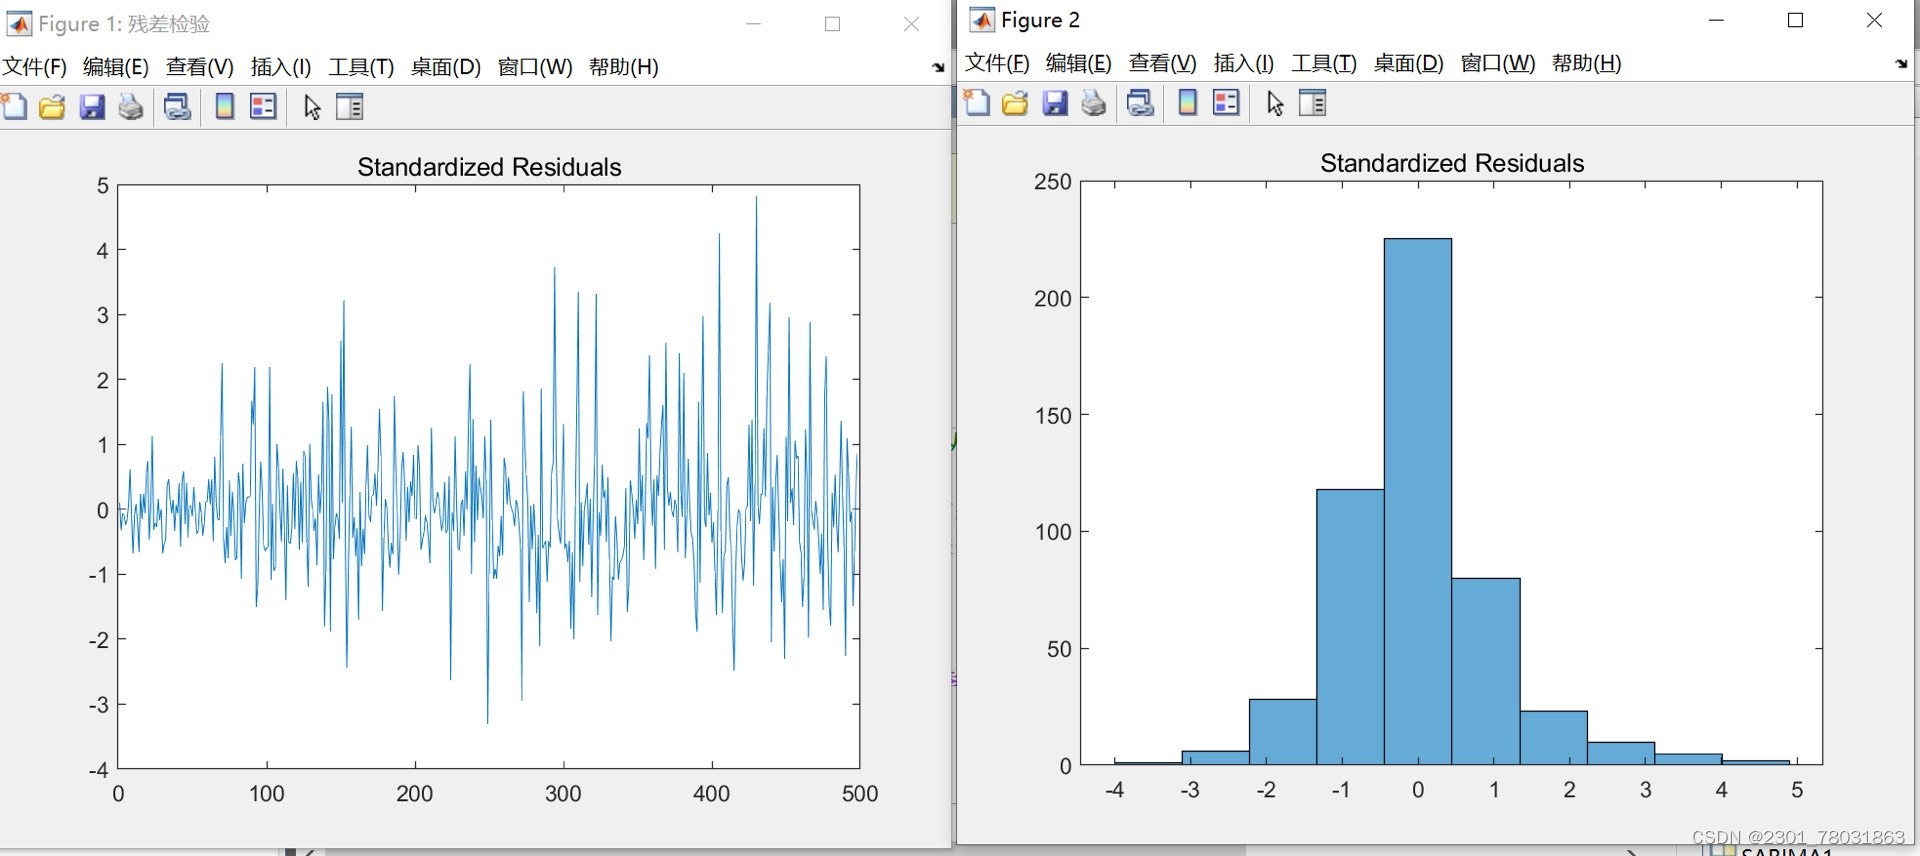This screenshot has height=856, width=1920.
Task: Open Property Inspector from Figure 1 toolbar
Action: (x=349, y=107)
